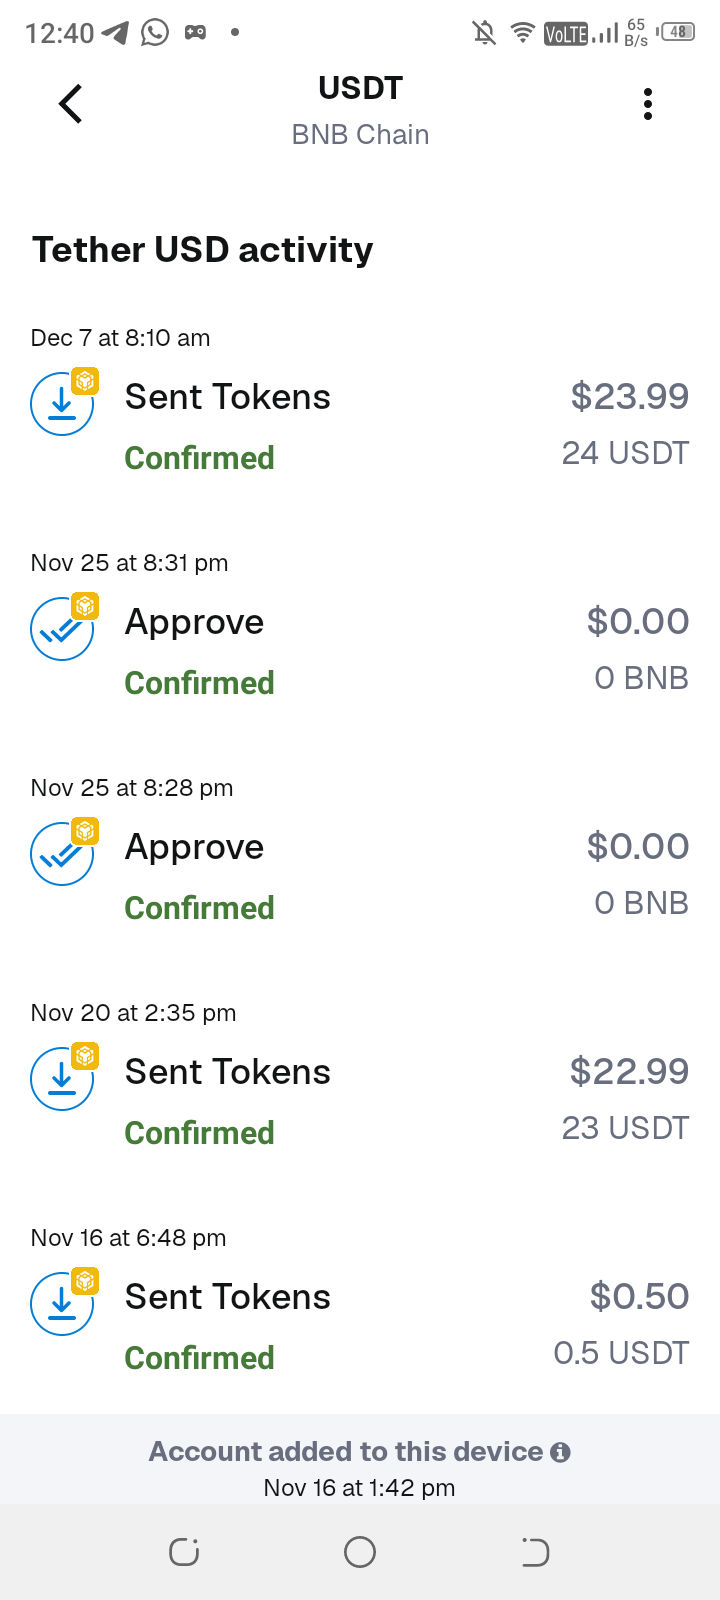Open the three-dot options menu
Viewport: 720px width, 1600px height.
pos(648,104)
